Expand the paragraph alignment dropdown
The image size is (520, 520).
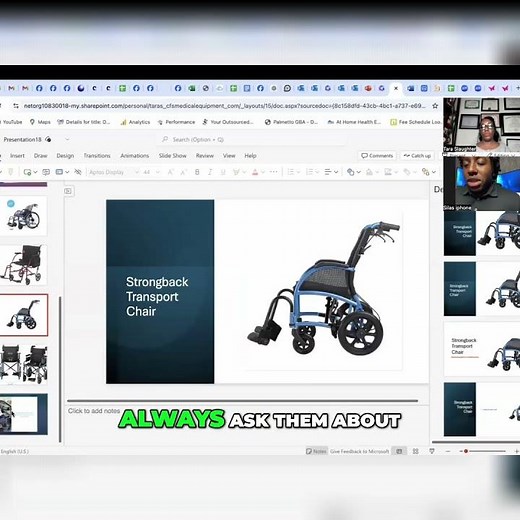331,172
